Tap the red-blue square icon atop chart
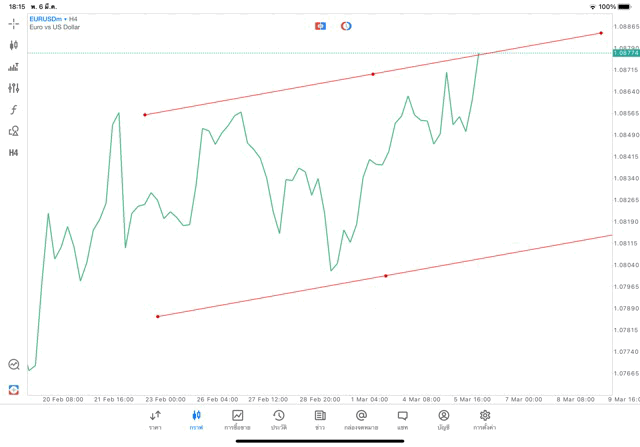 [320, 26]
